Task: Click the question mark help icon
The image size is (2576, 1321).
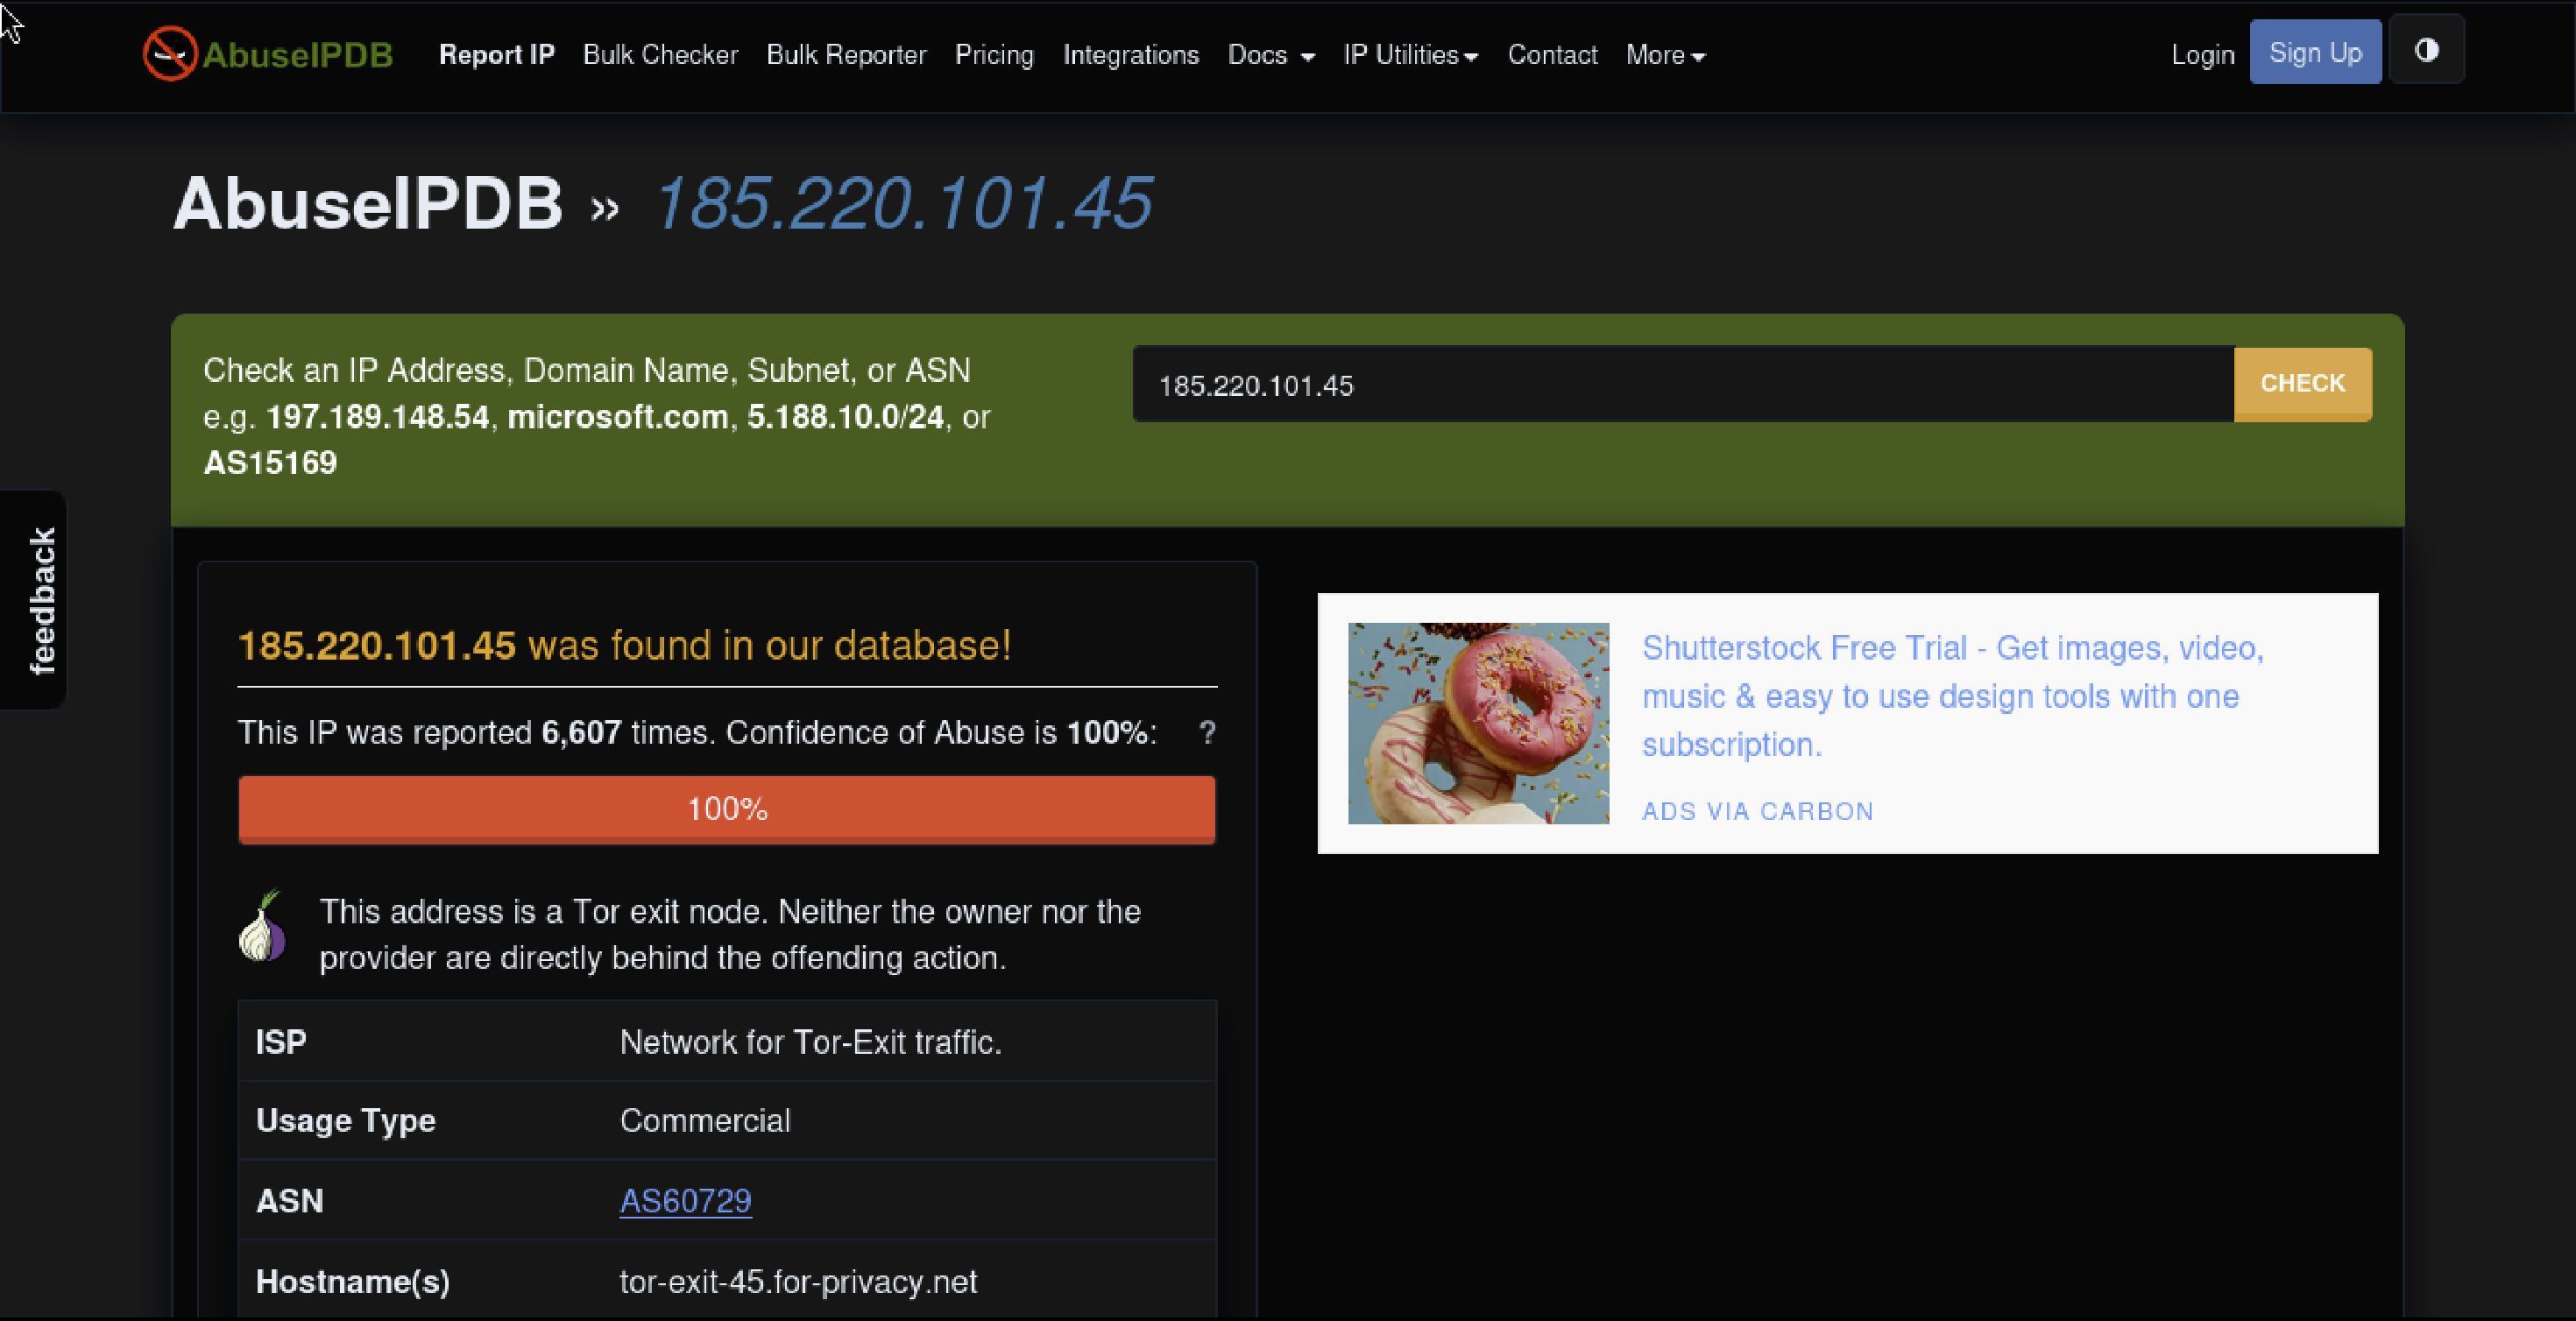Action: (1207, 733)
